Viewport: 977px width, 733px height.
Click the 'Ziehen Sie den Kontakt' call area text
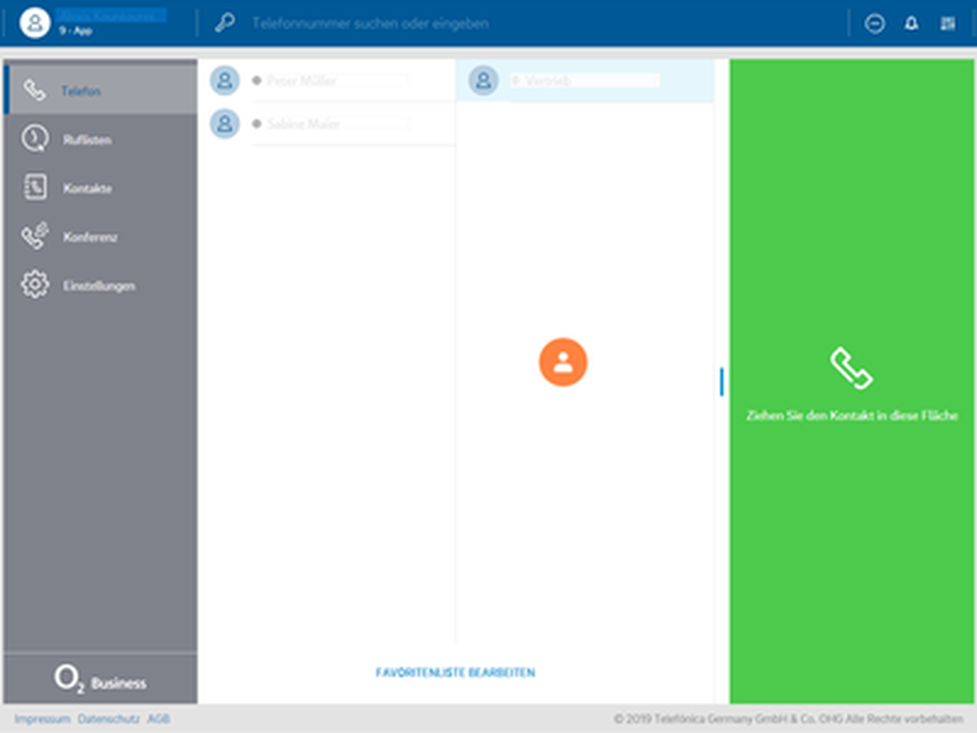(x=852, y=415)
